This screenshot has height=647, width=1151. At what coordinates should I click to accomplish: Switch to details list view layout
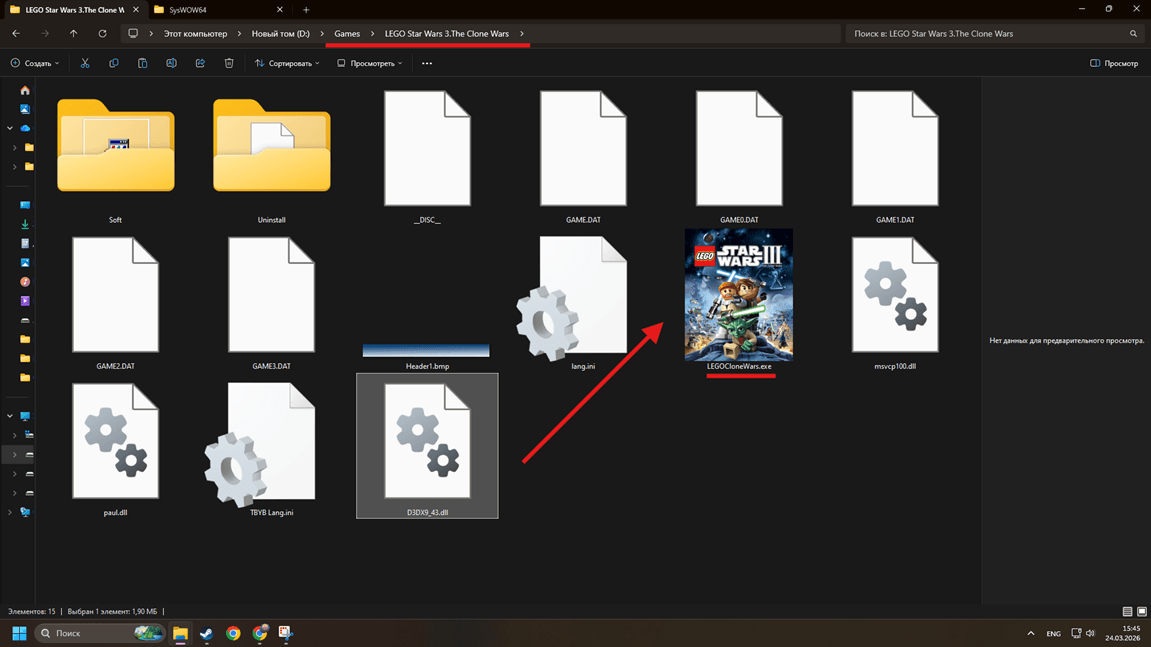coord(1127,611)
